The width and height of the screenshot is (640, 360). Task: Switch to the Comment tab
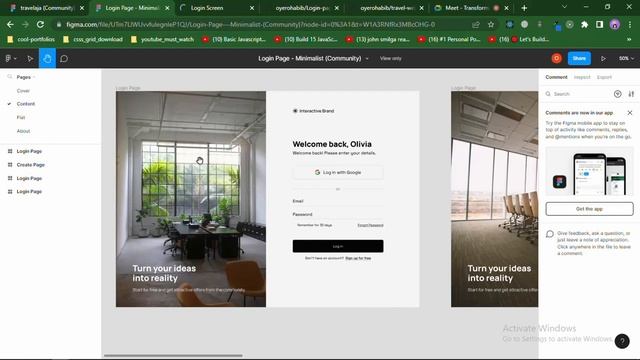tap(556, 77)
